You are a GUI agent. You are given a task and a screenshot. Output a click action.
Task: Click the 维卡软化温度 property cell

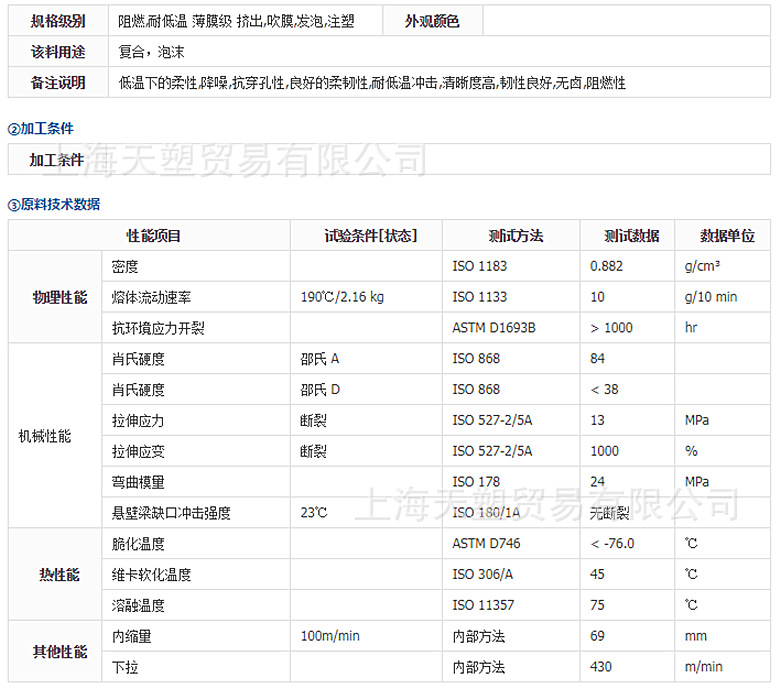[x=196, y=575]
